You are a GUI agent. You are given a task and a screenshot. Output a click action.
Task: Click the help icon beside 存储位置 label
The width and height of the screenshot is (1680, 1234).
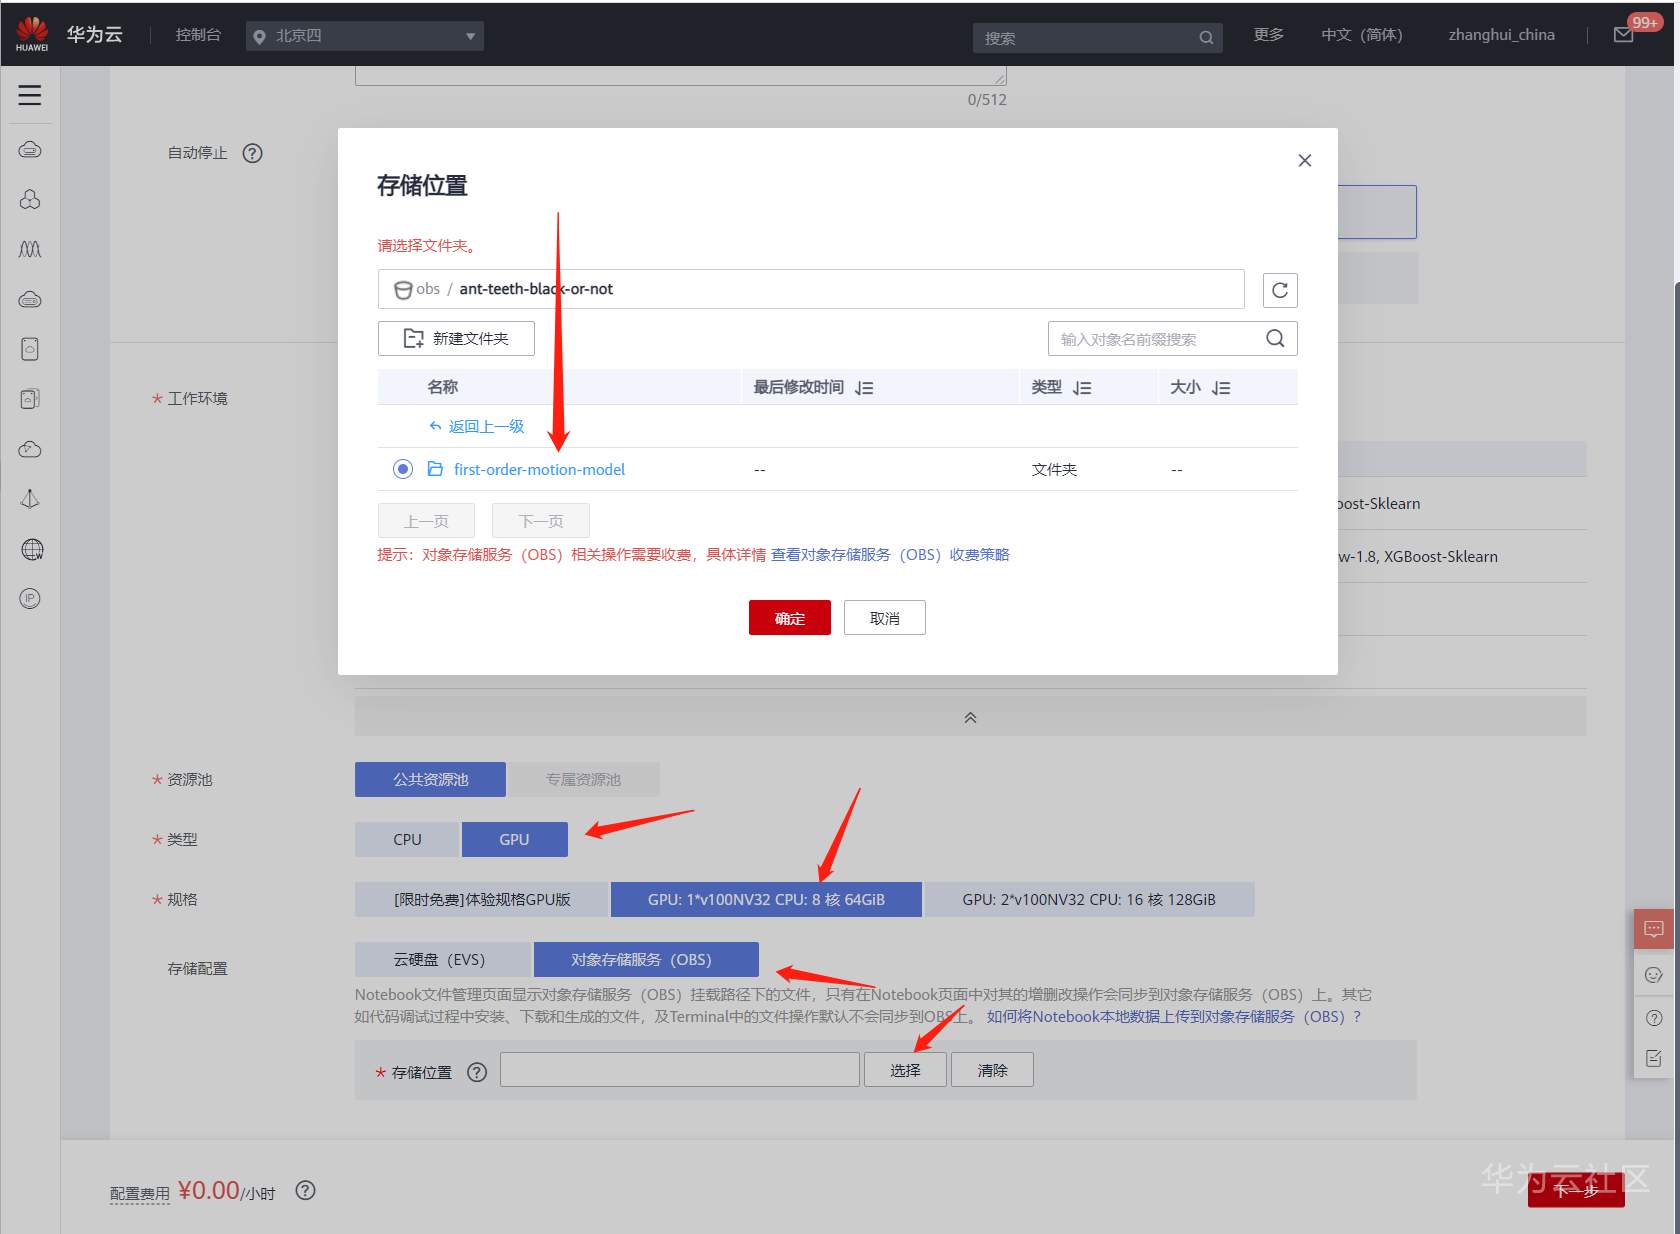[477, 1072]
